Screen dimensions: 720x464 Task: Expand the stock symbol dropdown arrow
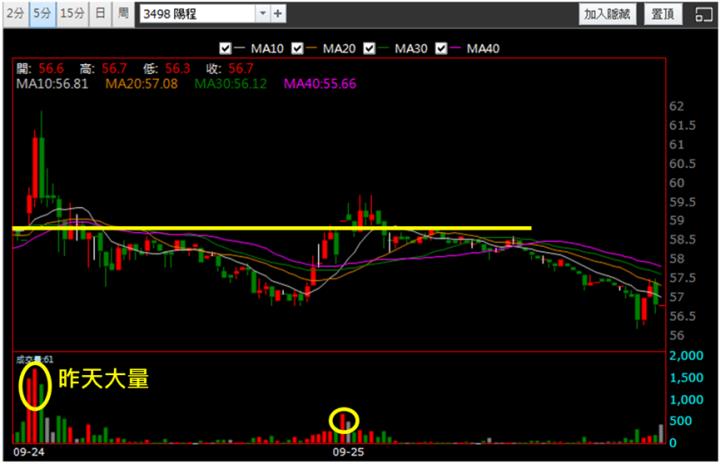tap(262, 14)
